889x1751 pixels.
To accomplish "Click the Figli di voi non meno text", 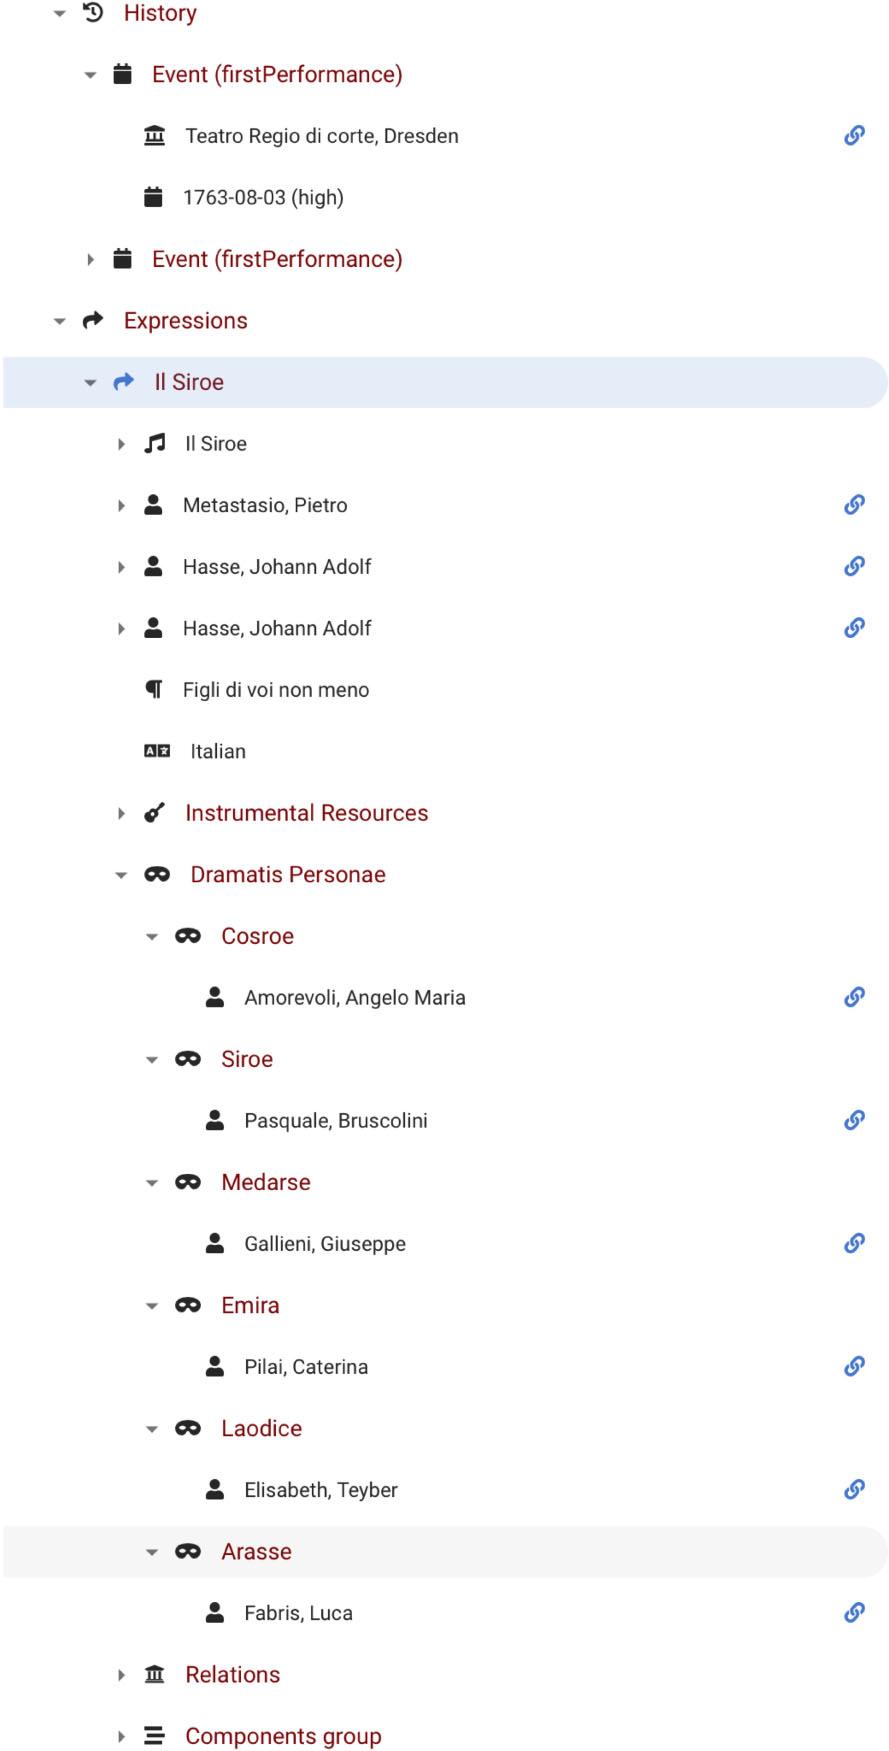I will (x=275, y=690).
